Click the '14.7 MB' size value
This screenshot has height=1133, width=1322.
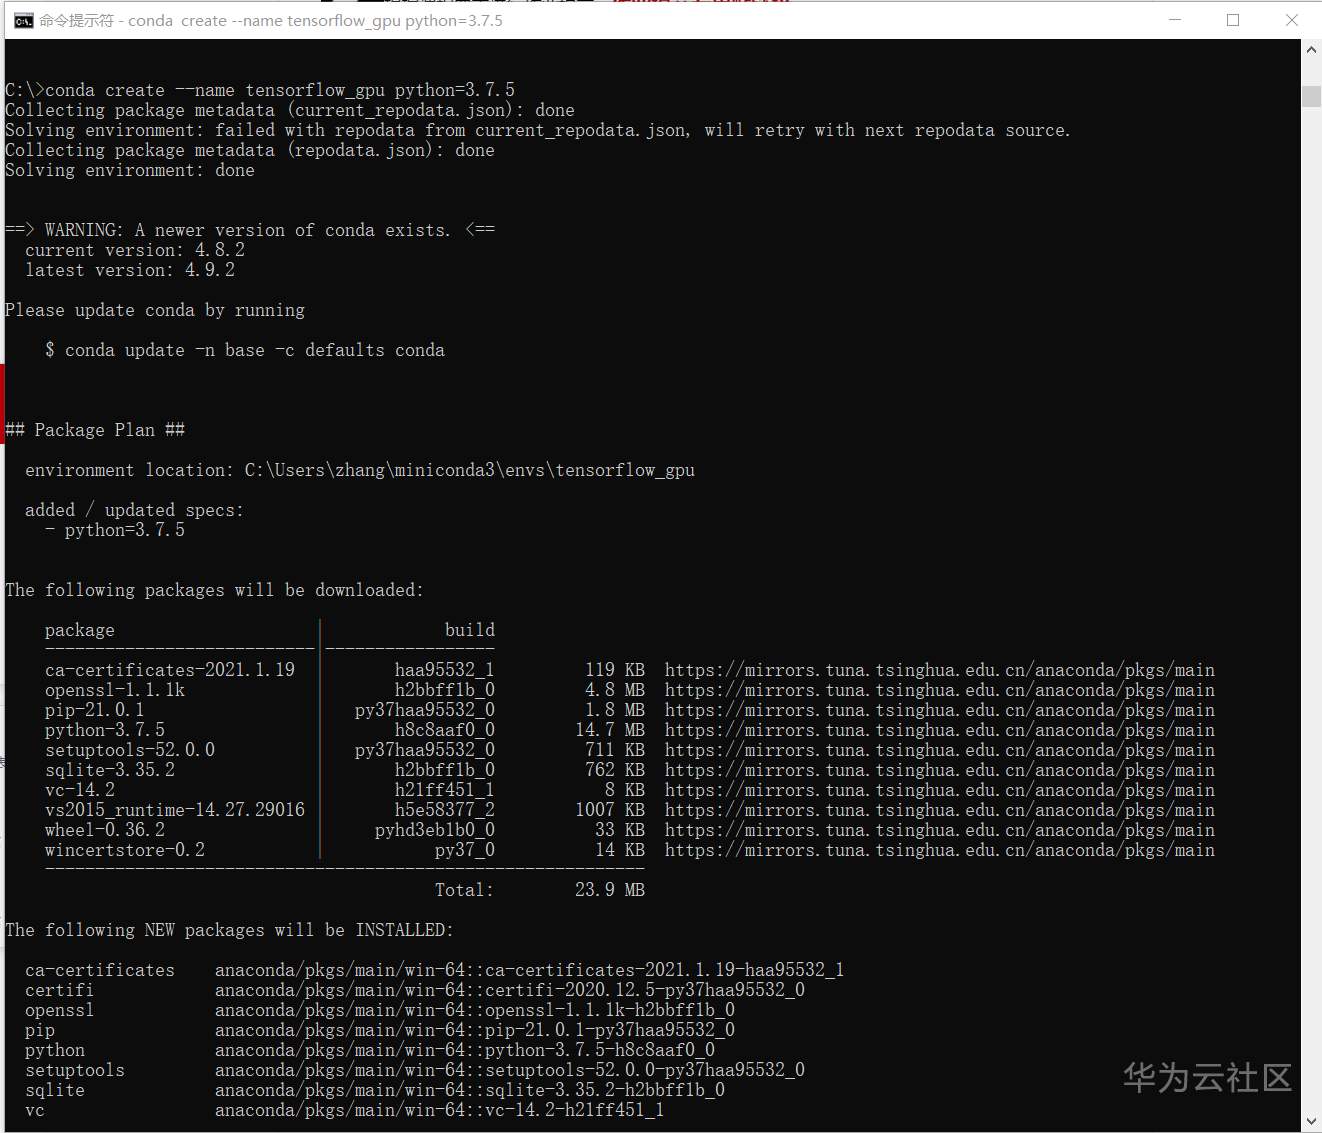click(x=610, y=730)
